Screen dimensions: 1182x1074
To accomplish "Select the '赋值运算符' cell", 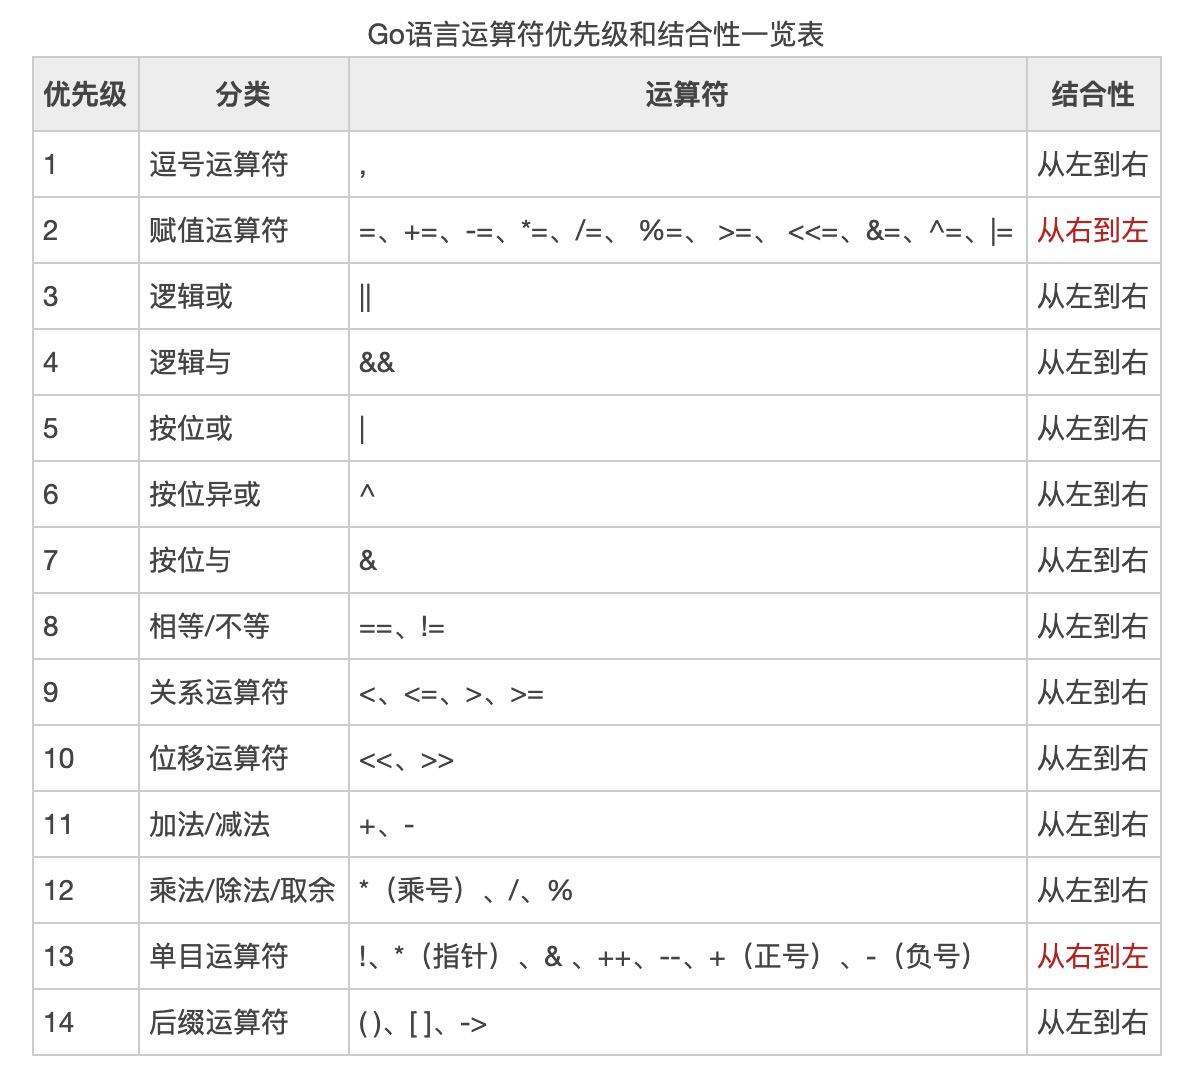I will point(243,231).
